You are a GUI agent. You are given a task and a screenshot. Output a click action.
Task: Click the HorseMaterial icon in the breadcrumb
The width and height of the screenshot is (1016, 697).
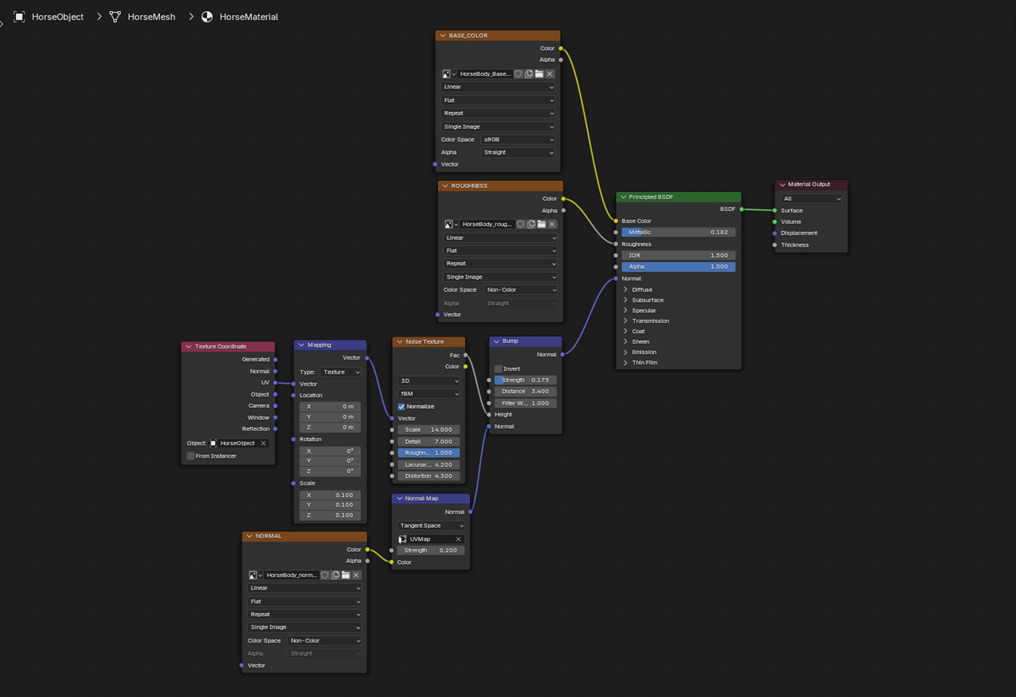207,17
